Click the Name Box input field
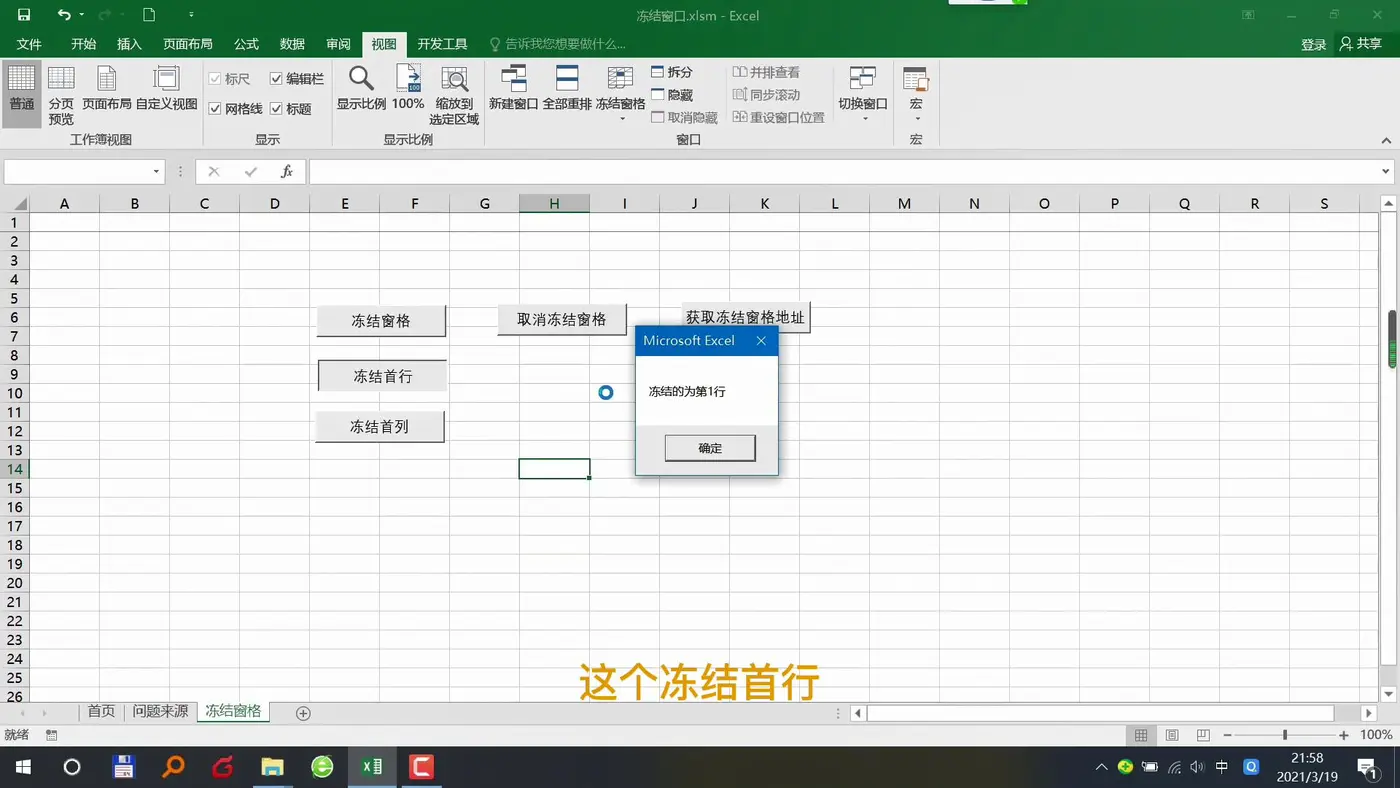1400x788 pixels. (76, 172)
